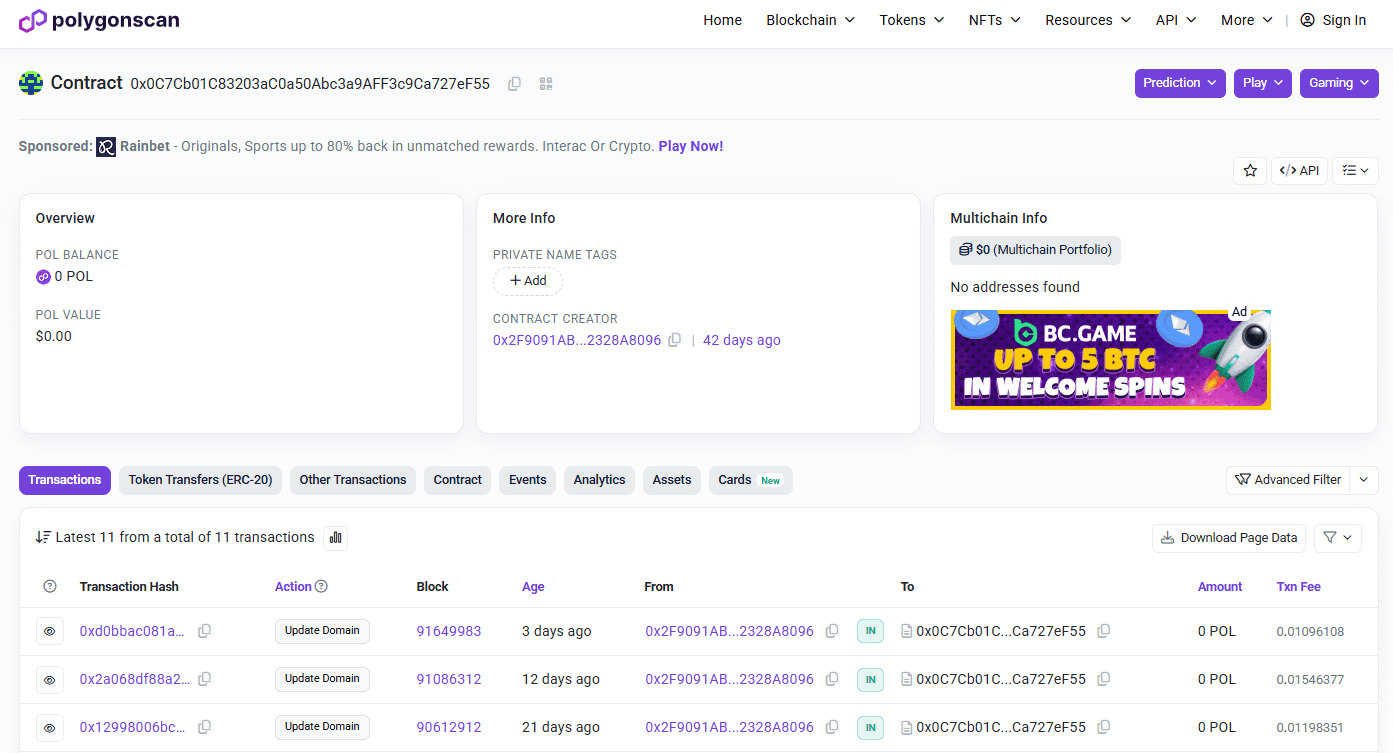Go to Home page
1393x753 pixels.
coord(722,20)
